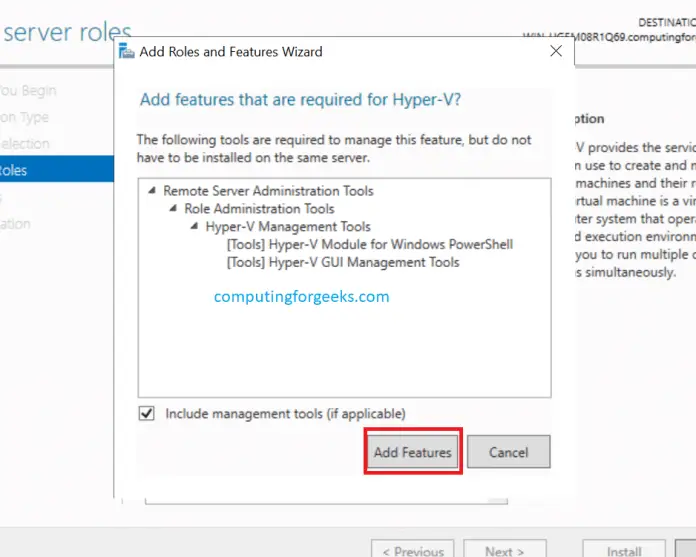Screen dimensions: 696x557
Task: Collapse the Remote Server Administration Tools arrow
Action: click(x=152, y=191)
